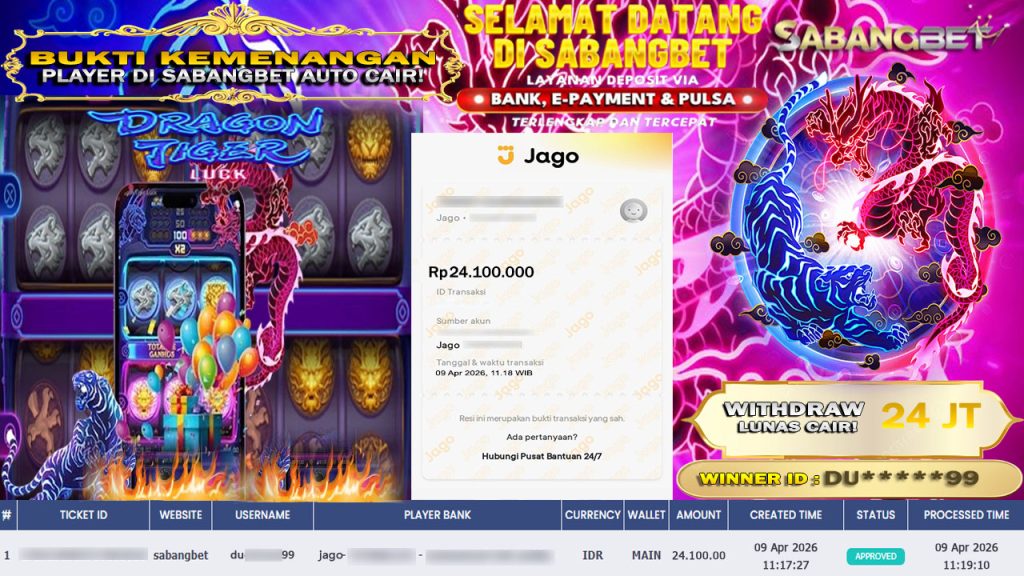The image size is (1024, 576).
Task: Click the Winner ID banner
Action: pyautogui.click(x=849, y=479)
